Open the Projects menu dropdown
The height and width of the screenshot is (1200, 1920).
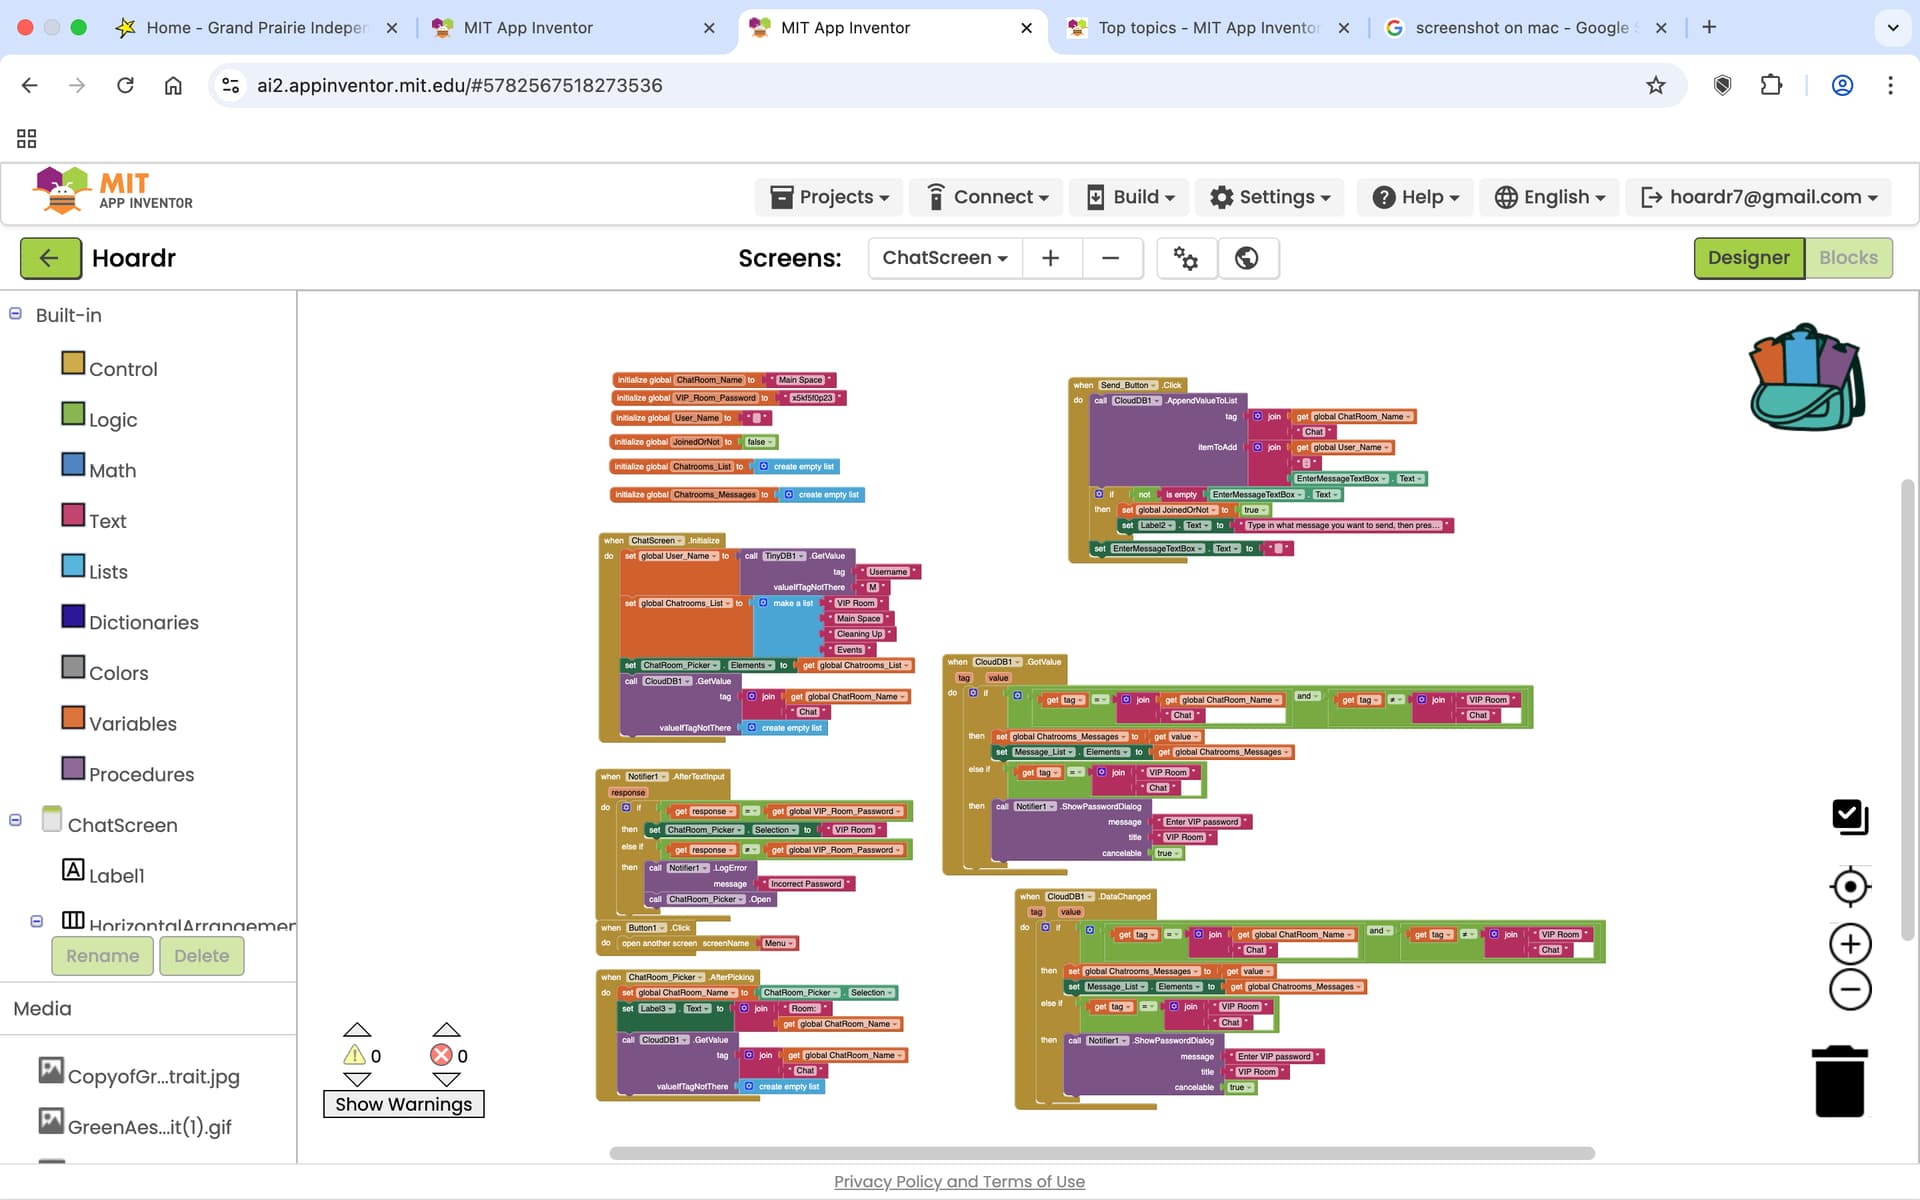[x=829, y=197]
